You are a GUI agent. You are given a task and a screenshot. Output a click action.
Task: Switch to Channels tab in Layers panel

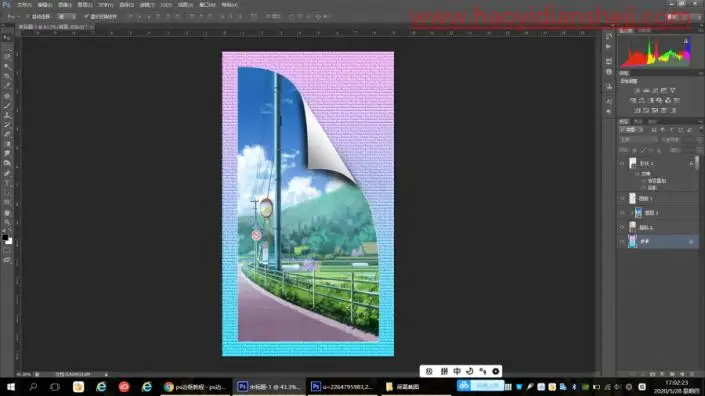click(x=638, y=122)
